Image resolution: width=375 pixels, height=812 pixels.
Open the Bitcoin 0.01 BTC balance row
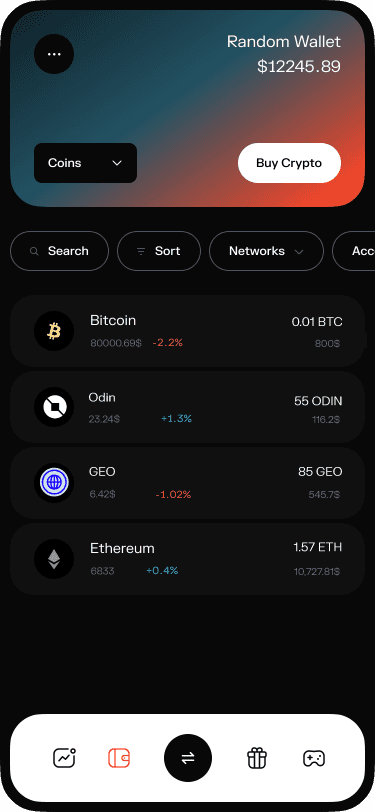point(188,331)
